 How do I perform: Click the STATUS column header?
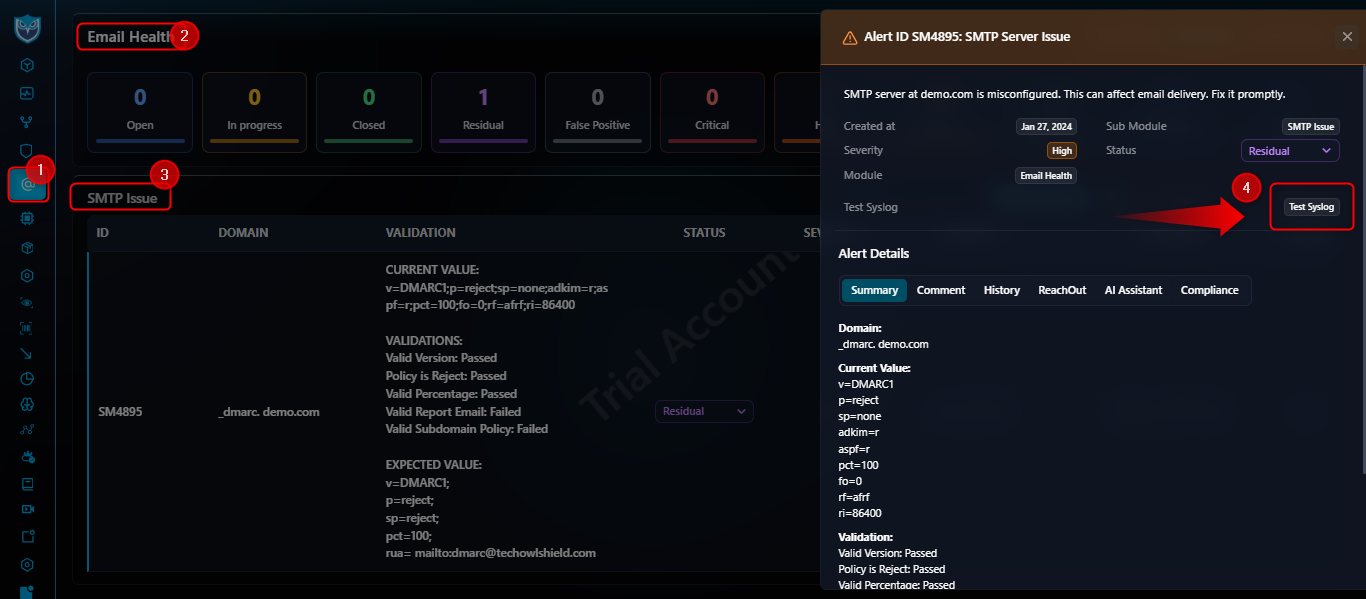pos(704,233)
